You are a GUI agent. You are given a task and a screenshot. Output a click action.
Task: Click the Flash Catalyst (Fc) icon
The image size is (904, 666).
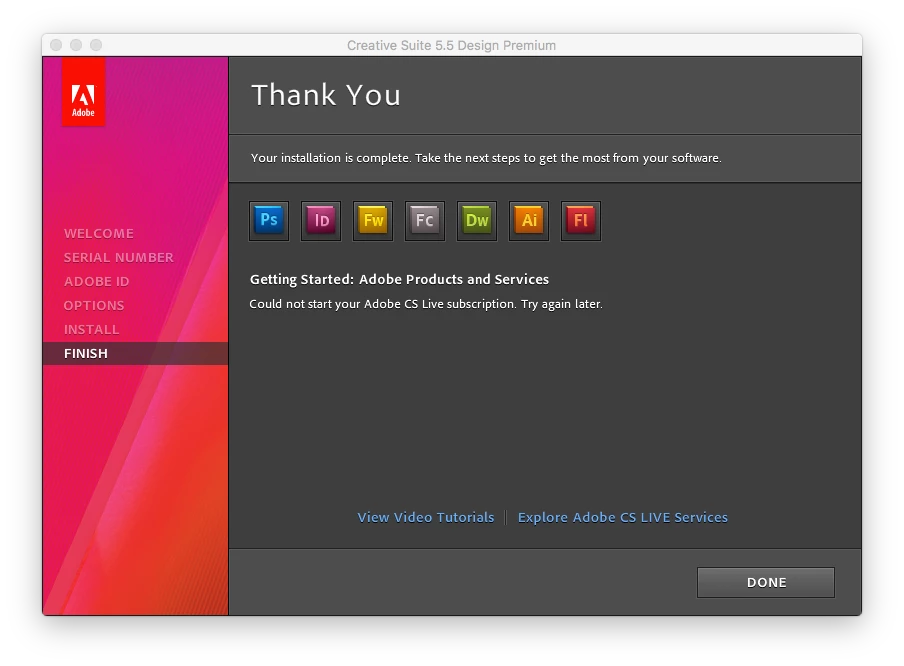425,221
